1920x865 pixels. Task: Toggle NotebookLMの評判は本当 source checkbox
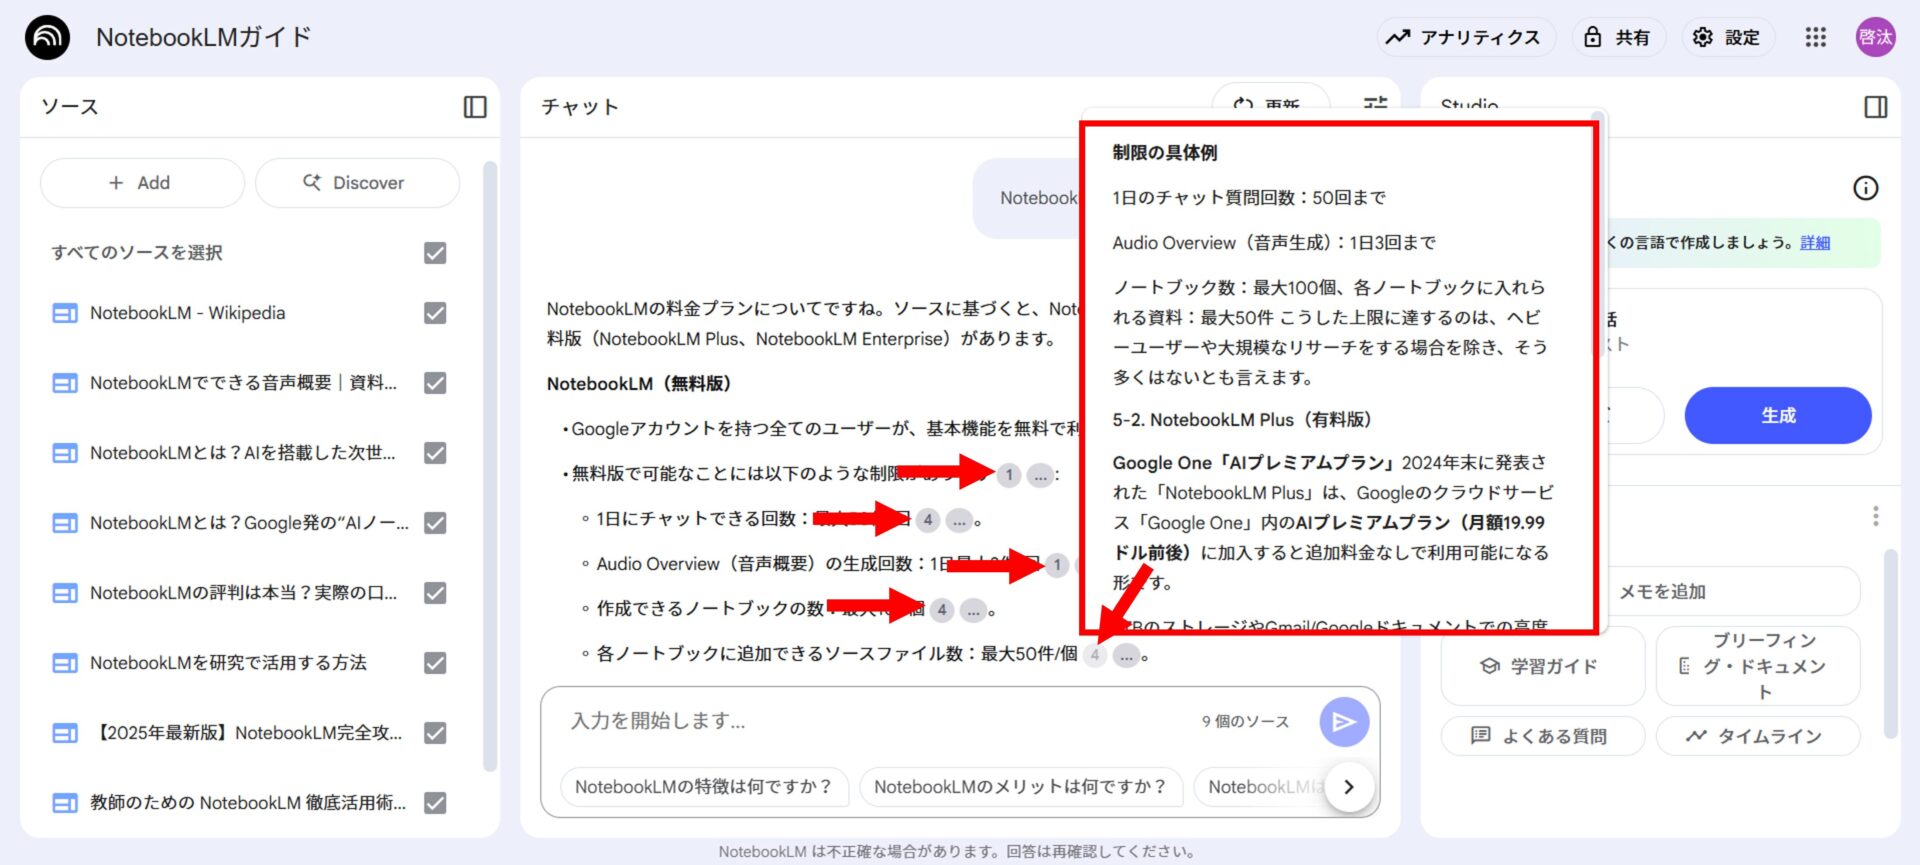[435, 593]
